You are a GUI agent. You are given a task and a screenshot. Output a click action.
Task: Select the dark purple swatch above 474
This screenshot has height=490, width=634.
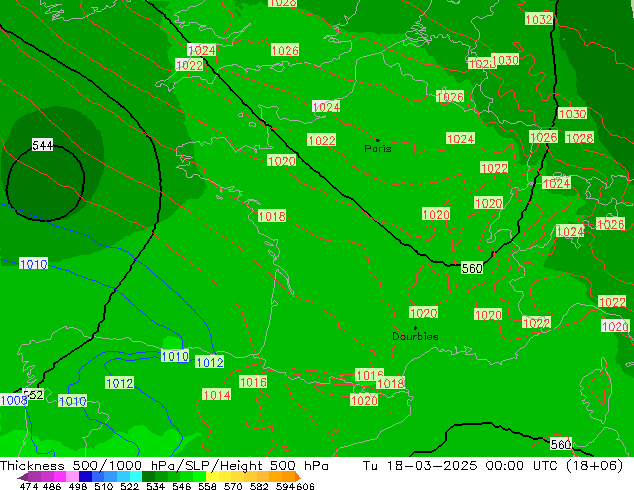tap(23, 477)
